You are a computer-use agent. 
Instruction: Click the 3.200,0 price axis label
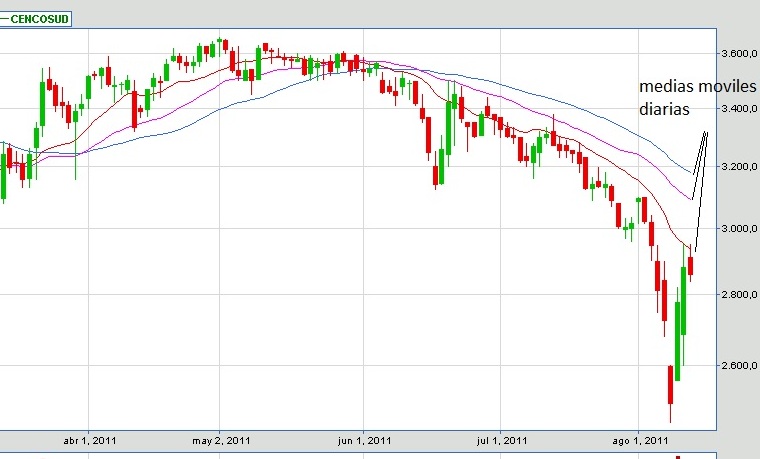740,166
